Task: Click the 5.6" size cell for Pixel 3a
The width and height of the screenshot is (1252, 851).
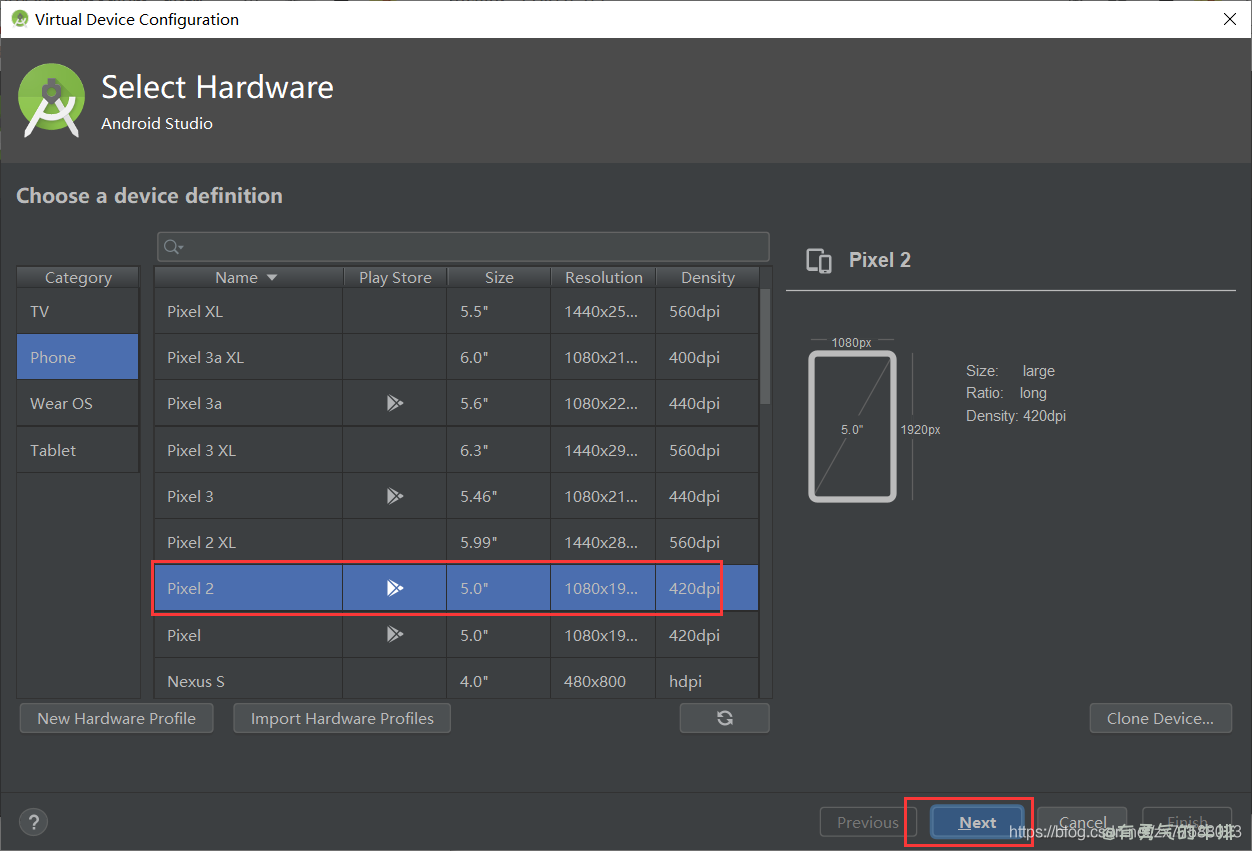Action: 498,403
